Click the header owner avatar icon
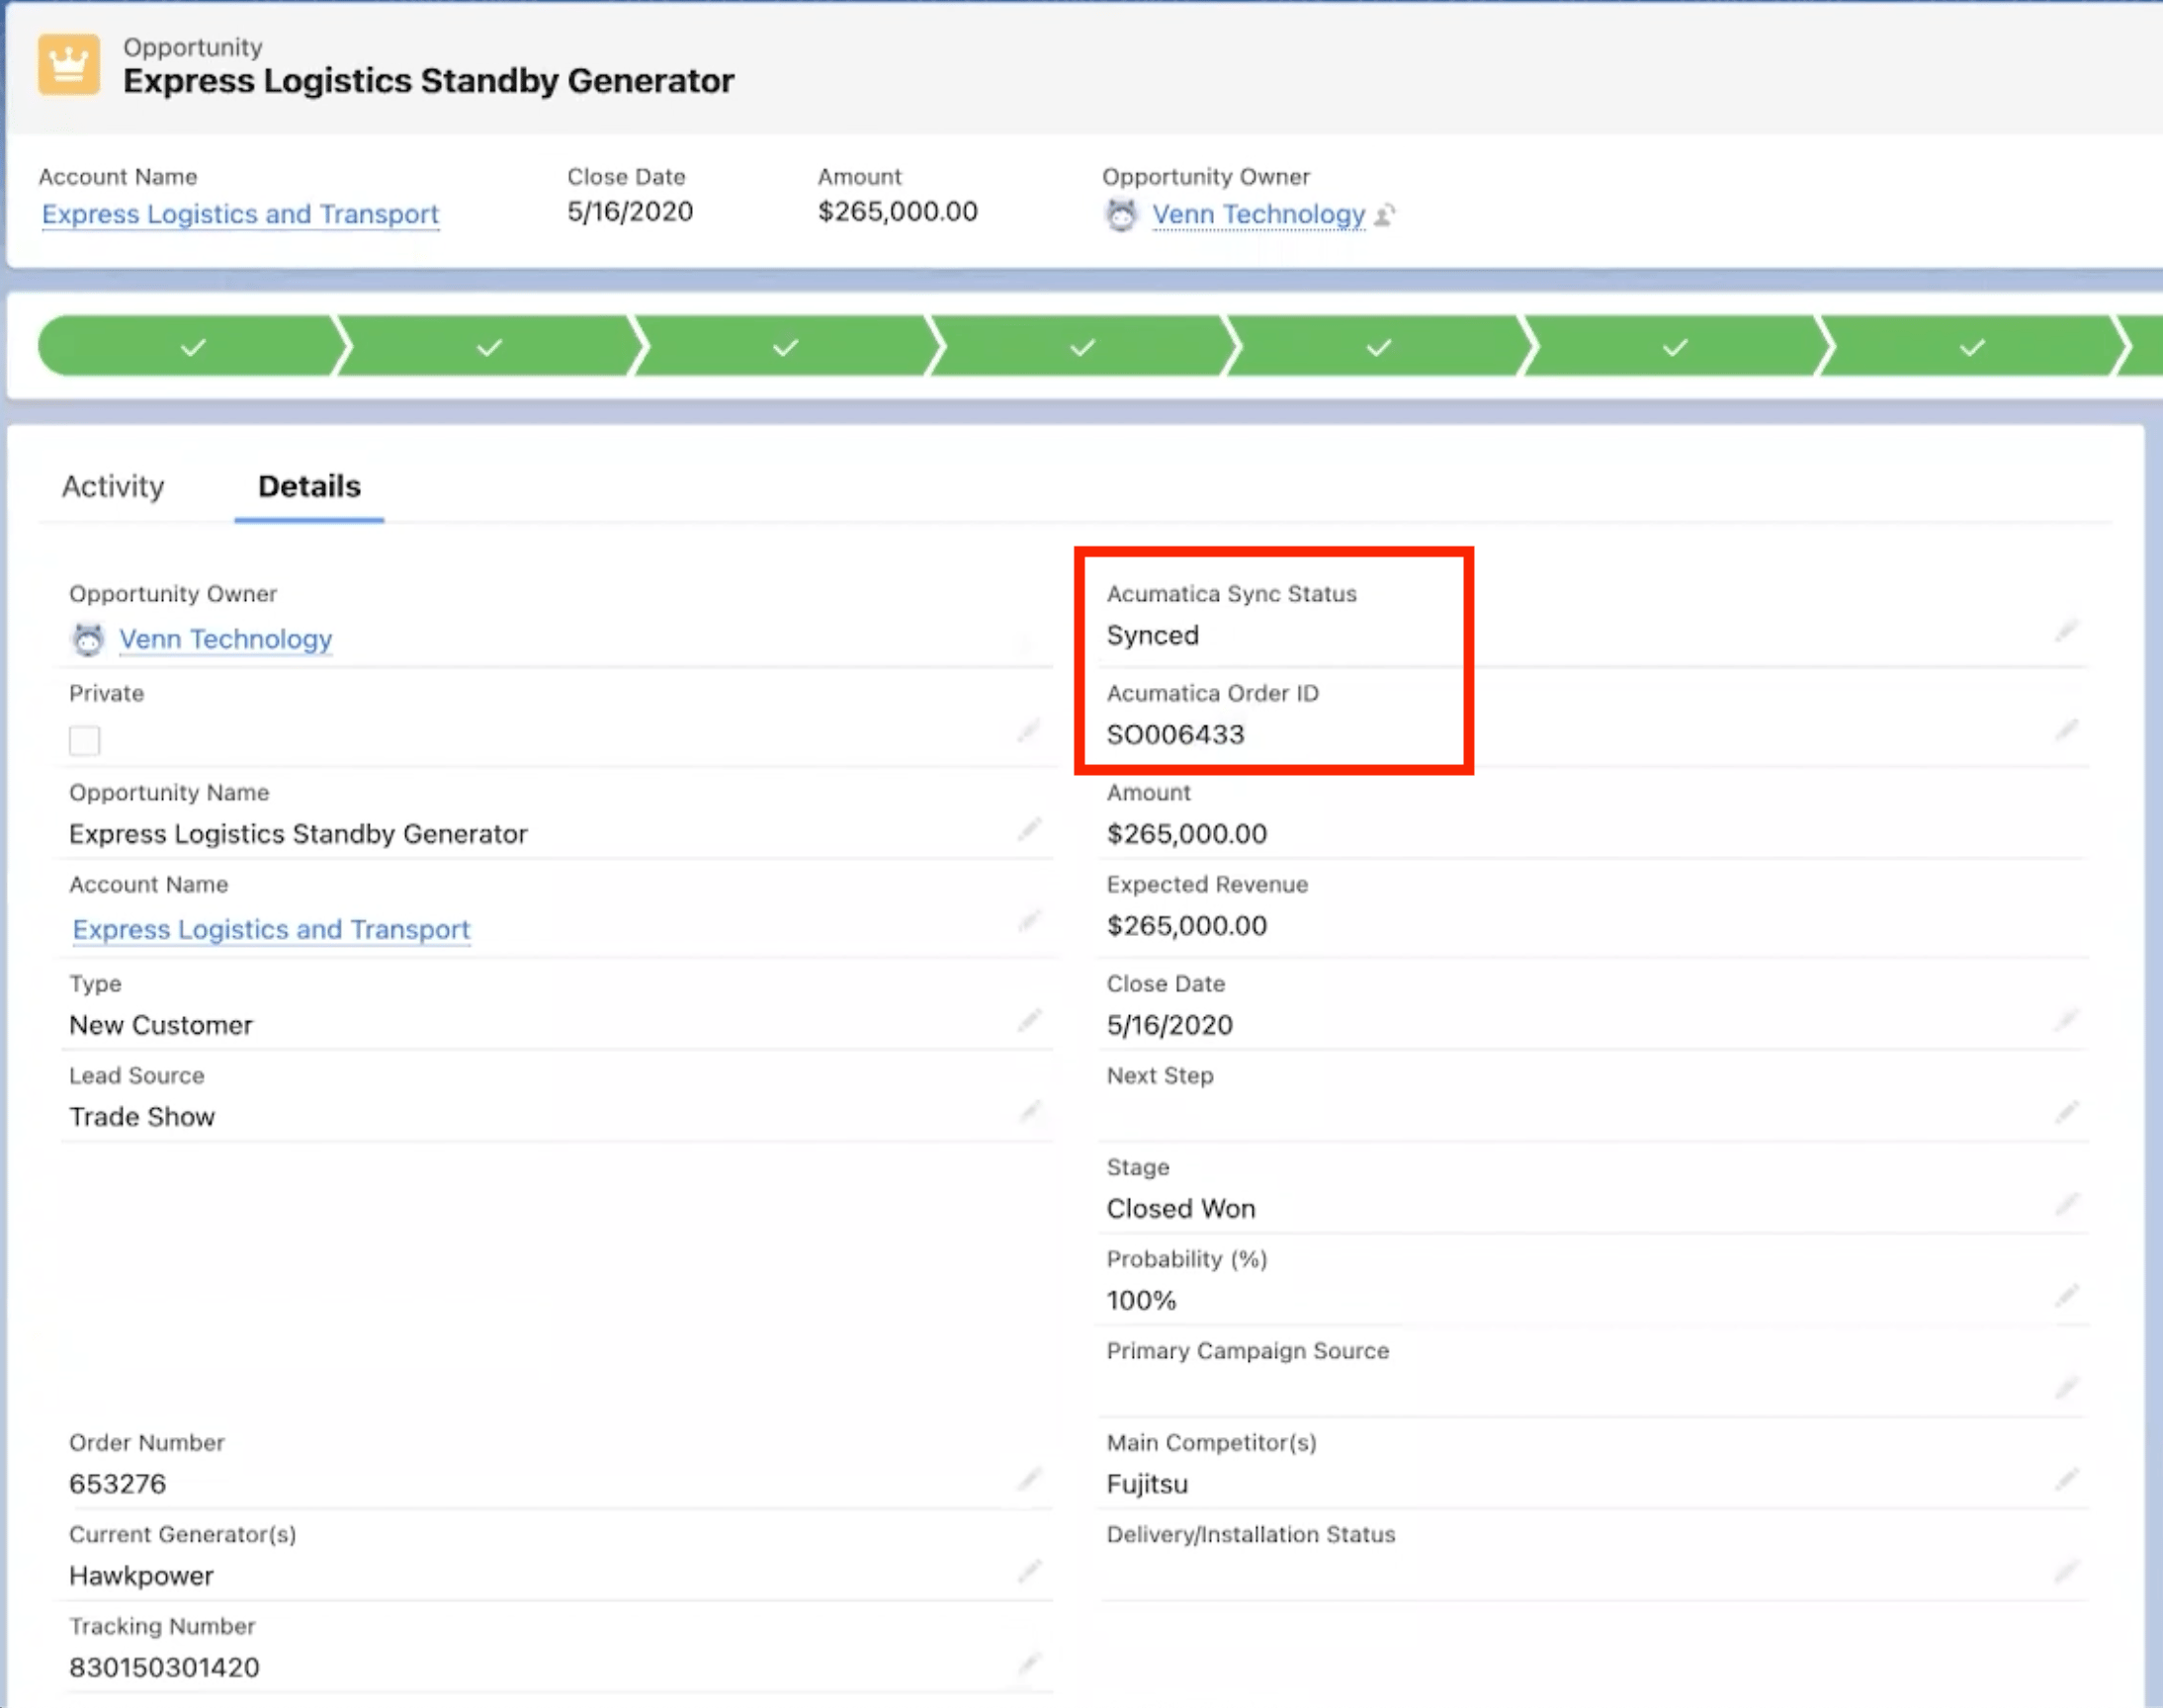 tap(1121, 215)
